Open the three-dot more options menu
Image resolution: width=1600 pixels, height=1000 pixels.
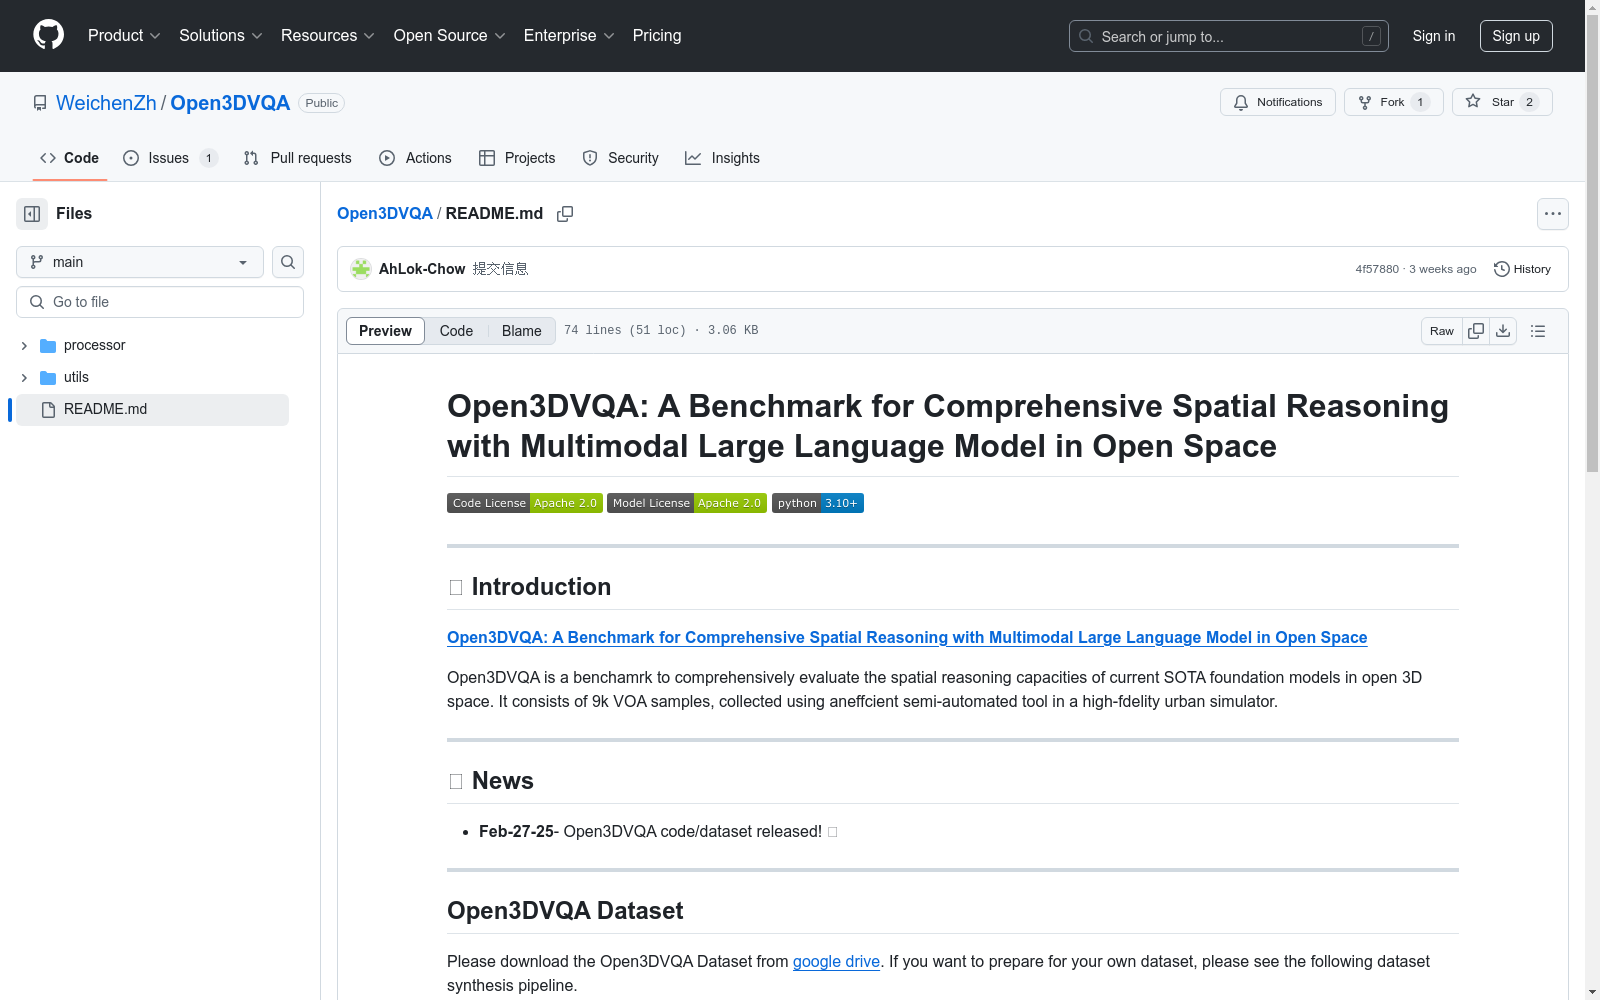pyautogui.click(x=1552, y=214)
